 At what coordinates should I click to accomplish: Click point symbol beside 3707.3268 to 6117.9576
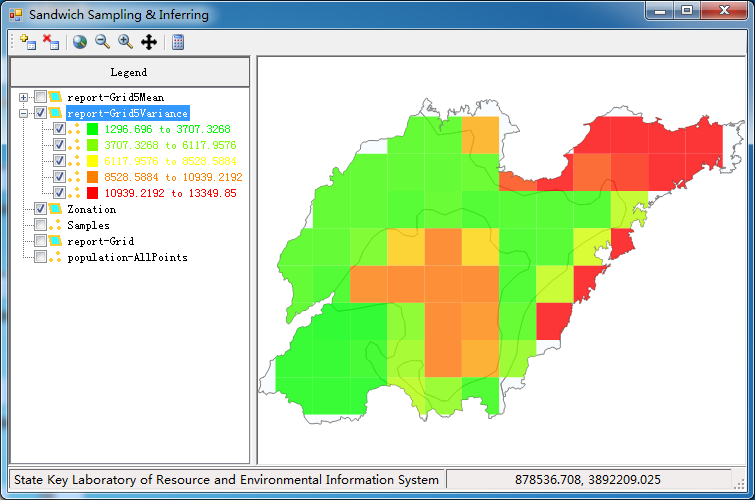click(x=74, y=145)
